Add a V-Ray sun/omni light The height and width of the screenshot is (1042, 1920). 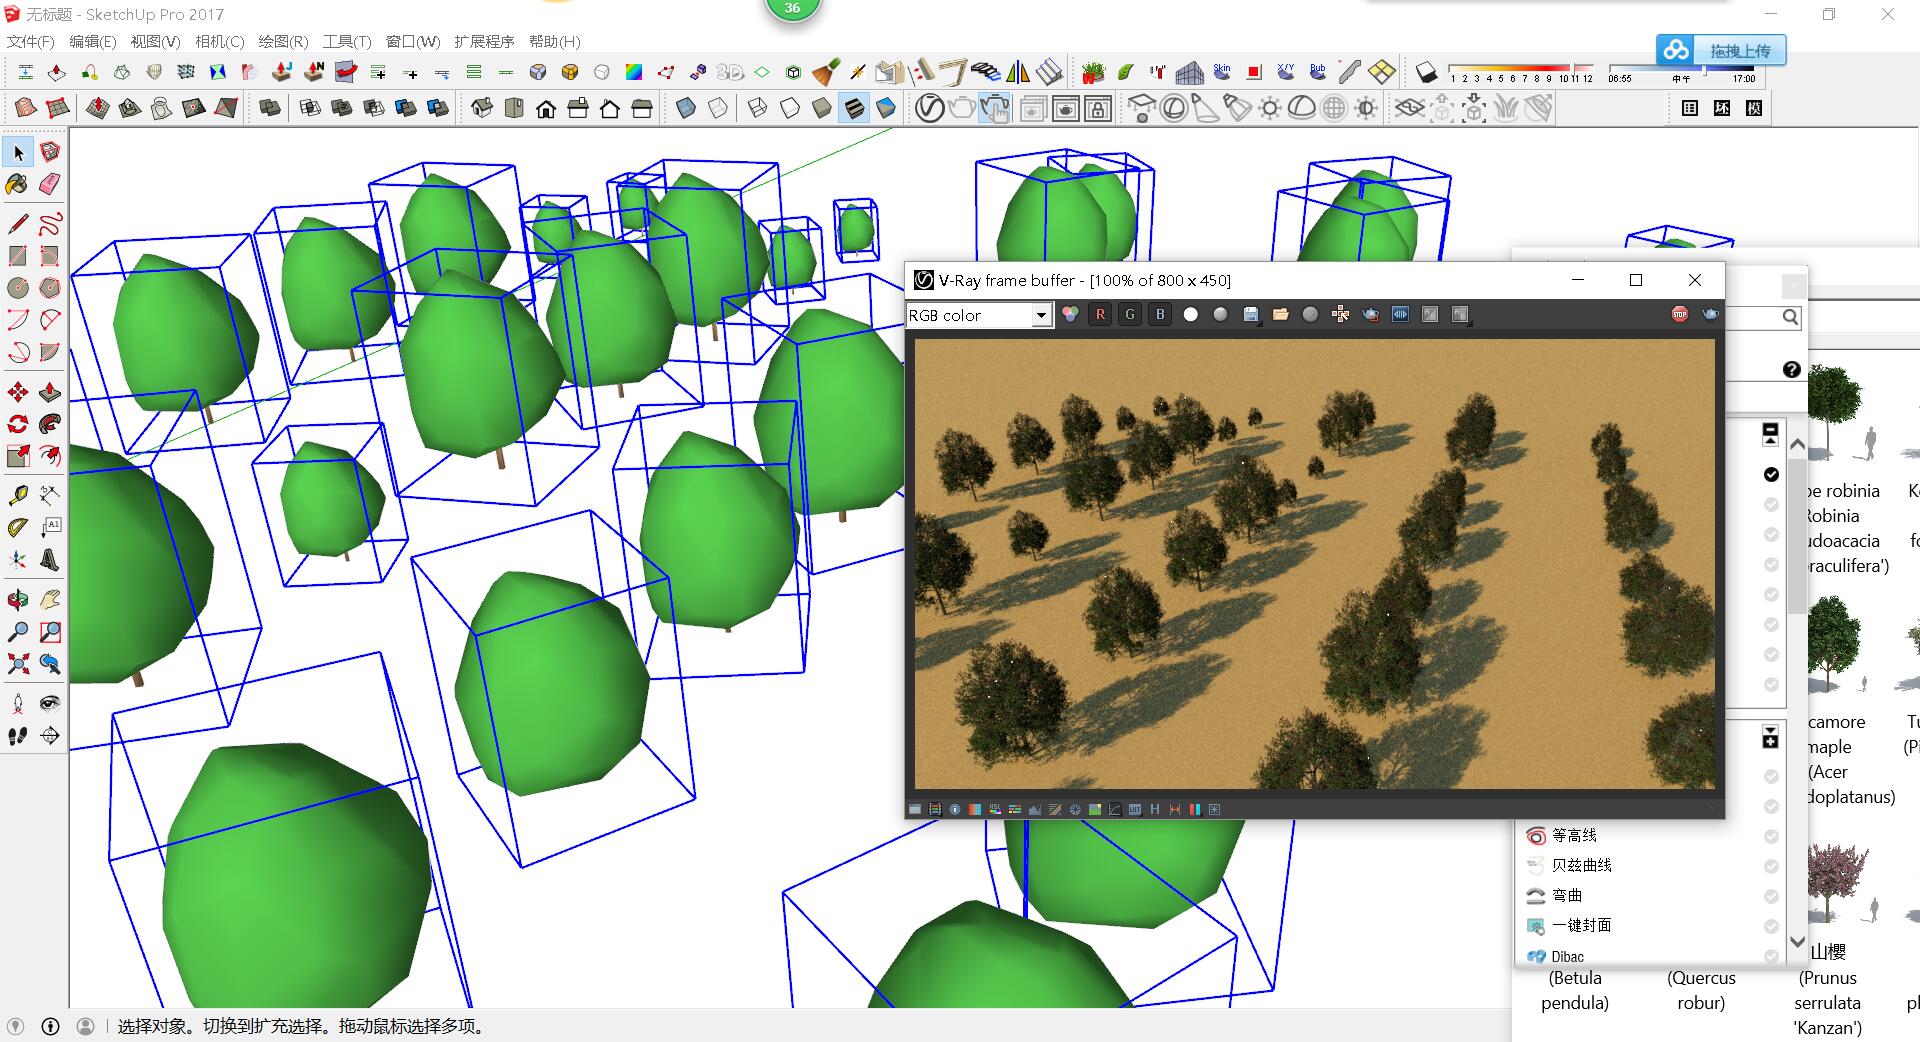(1270, 108)
